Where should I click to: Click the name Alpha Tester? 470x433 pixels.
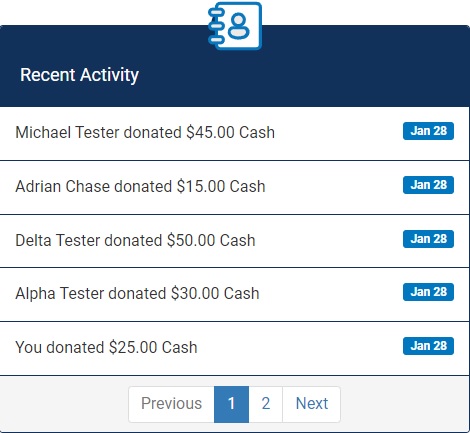coord(60,294)
